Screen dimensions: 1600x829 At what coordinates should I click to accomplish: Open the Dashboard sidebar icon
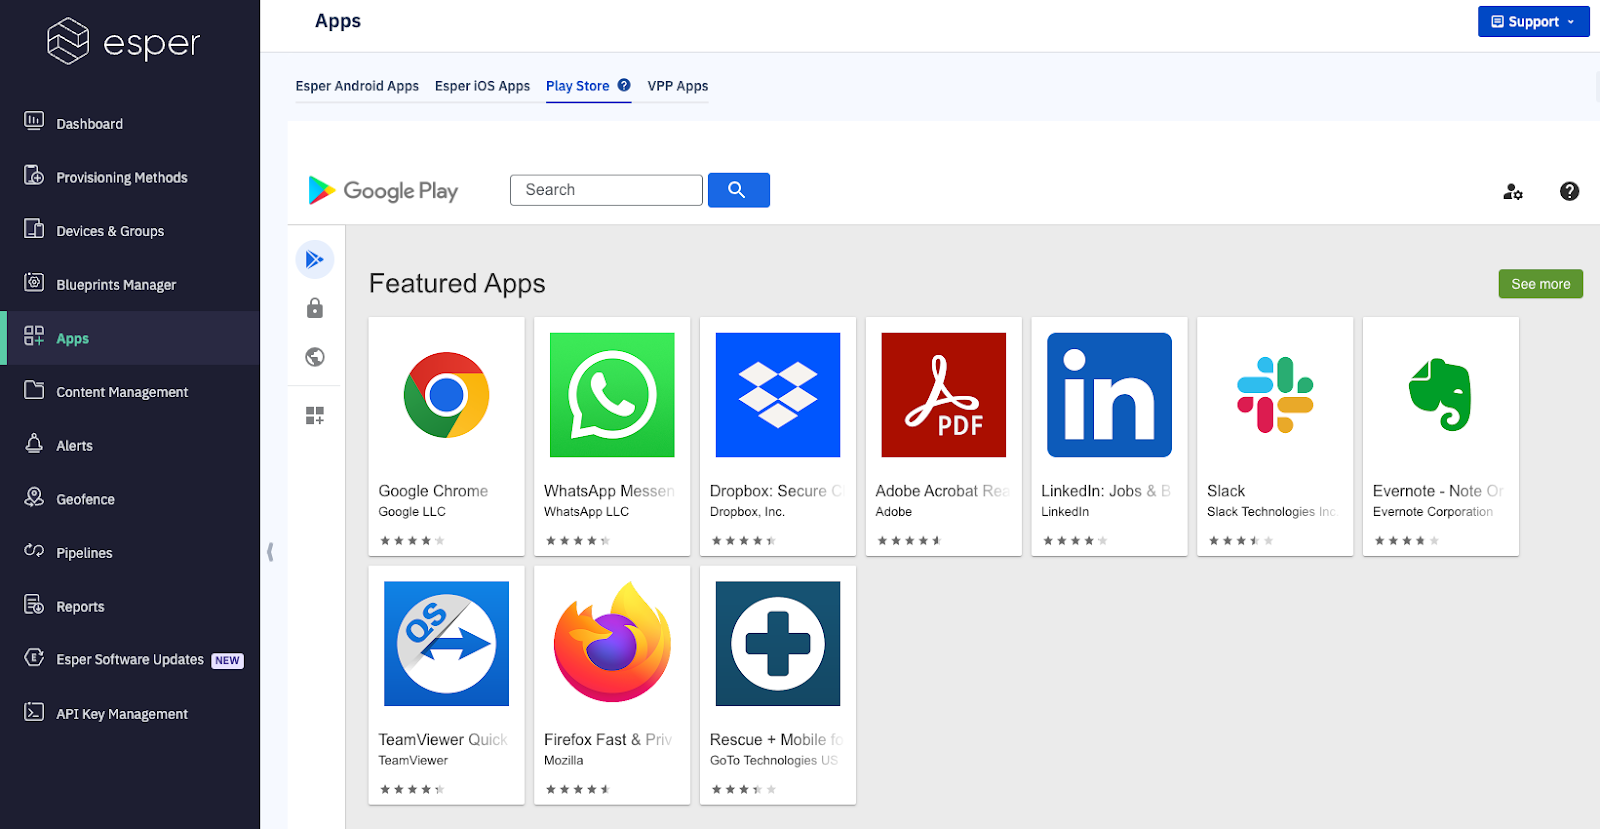pyautogui.click(x=34, y=121)
